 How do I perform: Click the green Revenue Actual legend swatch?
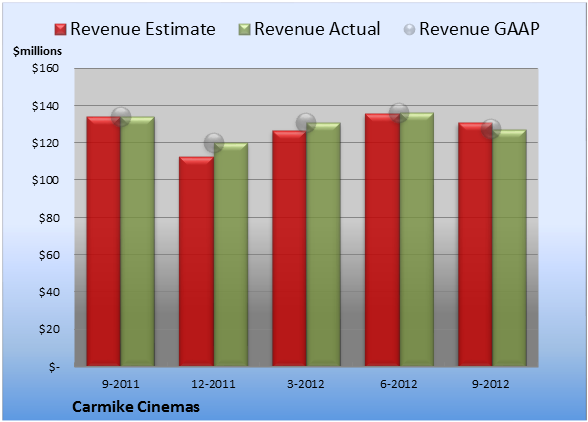(x=244, y=30)
